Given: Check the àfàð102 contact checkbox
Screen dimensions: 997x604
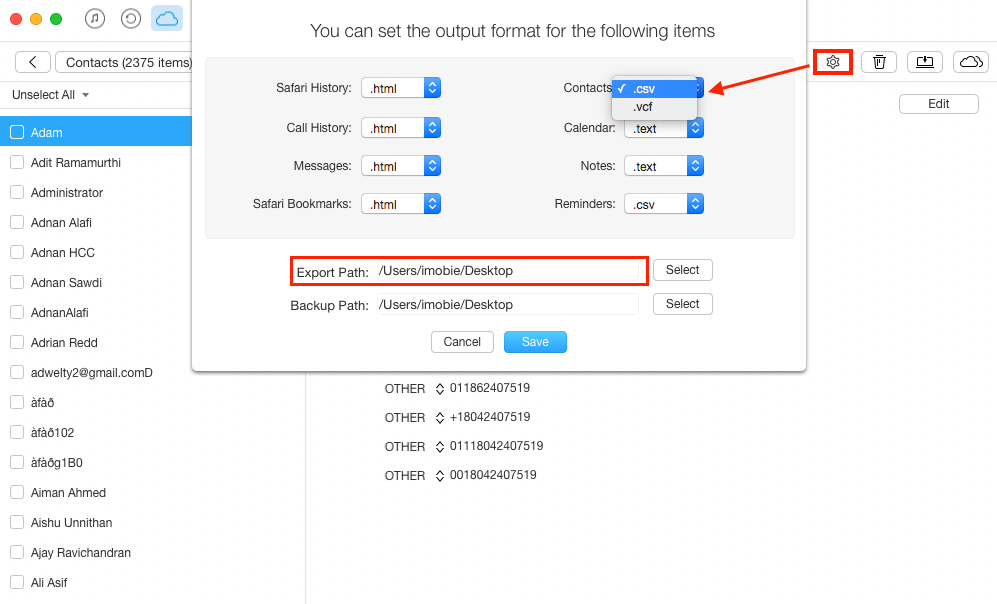Looking at the screenshot, I should coord(17,432).
